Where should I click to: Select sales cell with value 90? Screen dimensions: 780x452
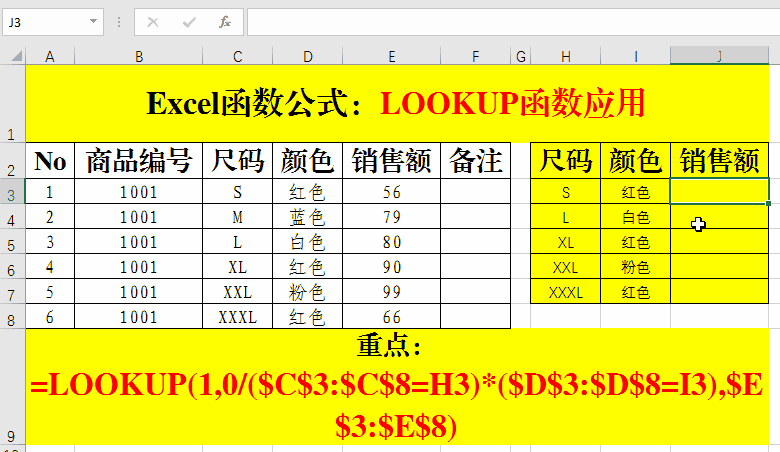392,266
